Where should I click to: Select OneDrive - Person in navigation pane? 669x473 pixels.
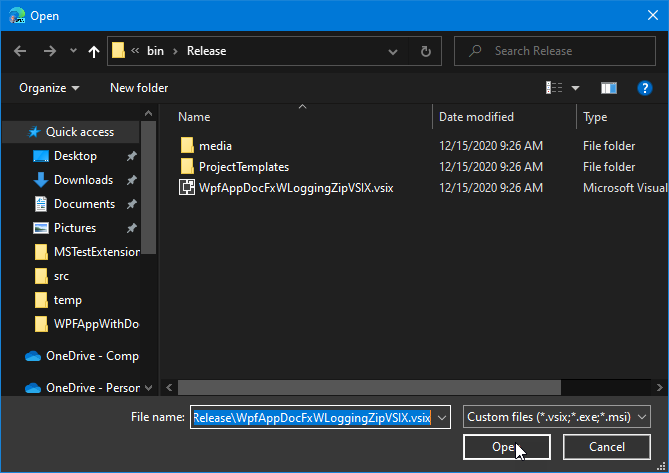click(x=93, y=388)
